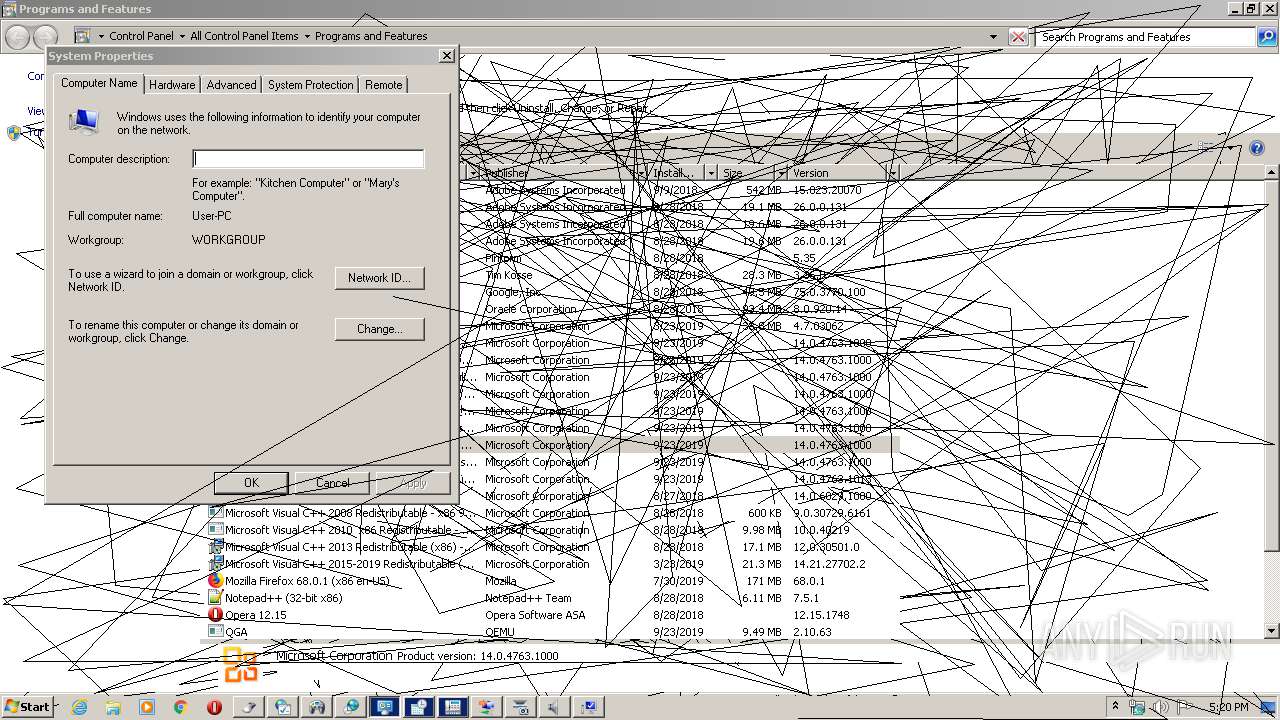Sort list by Publisher column header
The image size is (1280, 720).
point(562,173)
